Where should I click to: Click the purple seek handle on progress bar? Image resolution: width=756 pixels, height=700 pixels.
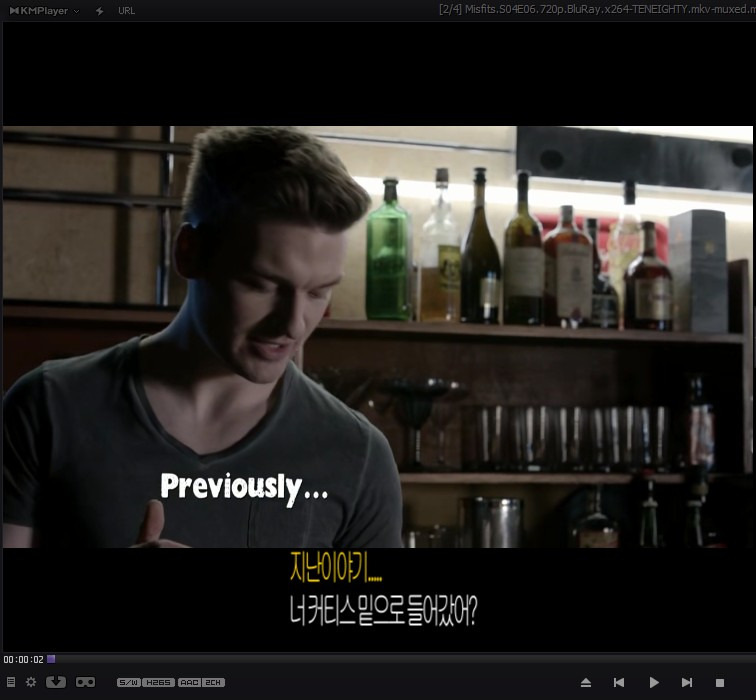[51, 659]
